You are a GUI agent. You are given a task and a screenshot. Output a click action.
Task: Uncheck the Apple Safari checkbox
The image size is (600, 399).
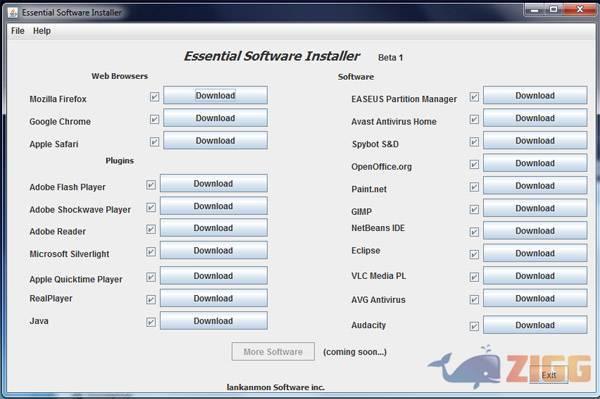click(x=154, y=142)
